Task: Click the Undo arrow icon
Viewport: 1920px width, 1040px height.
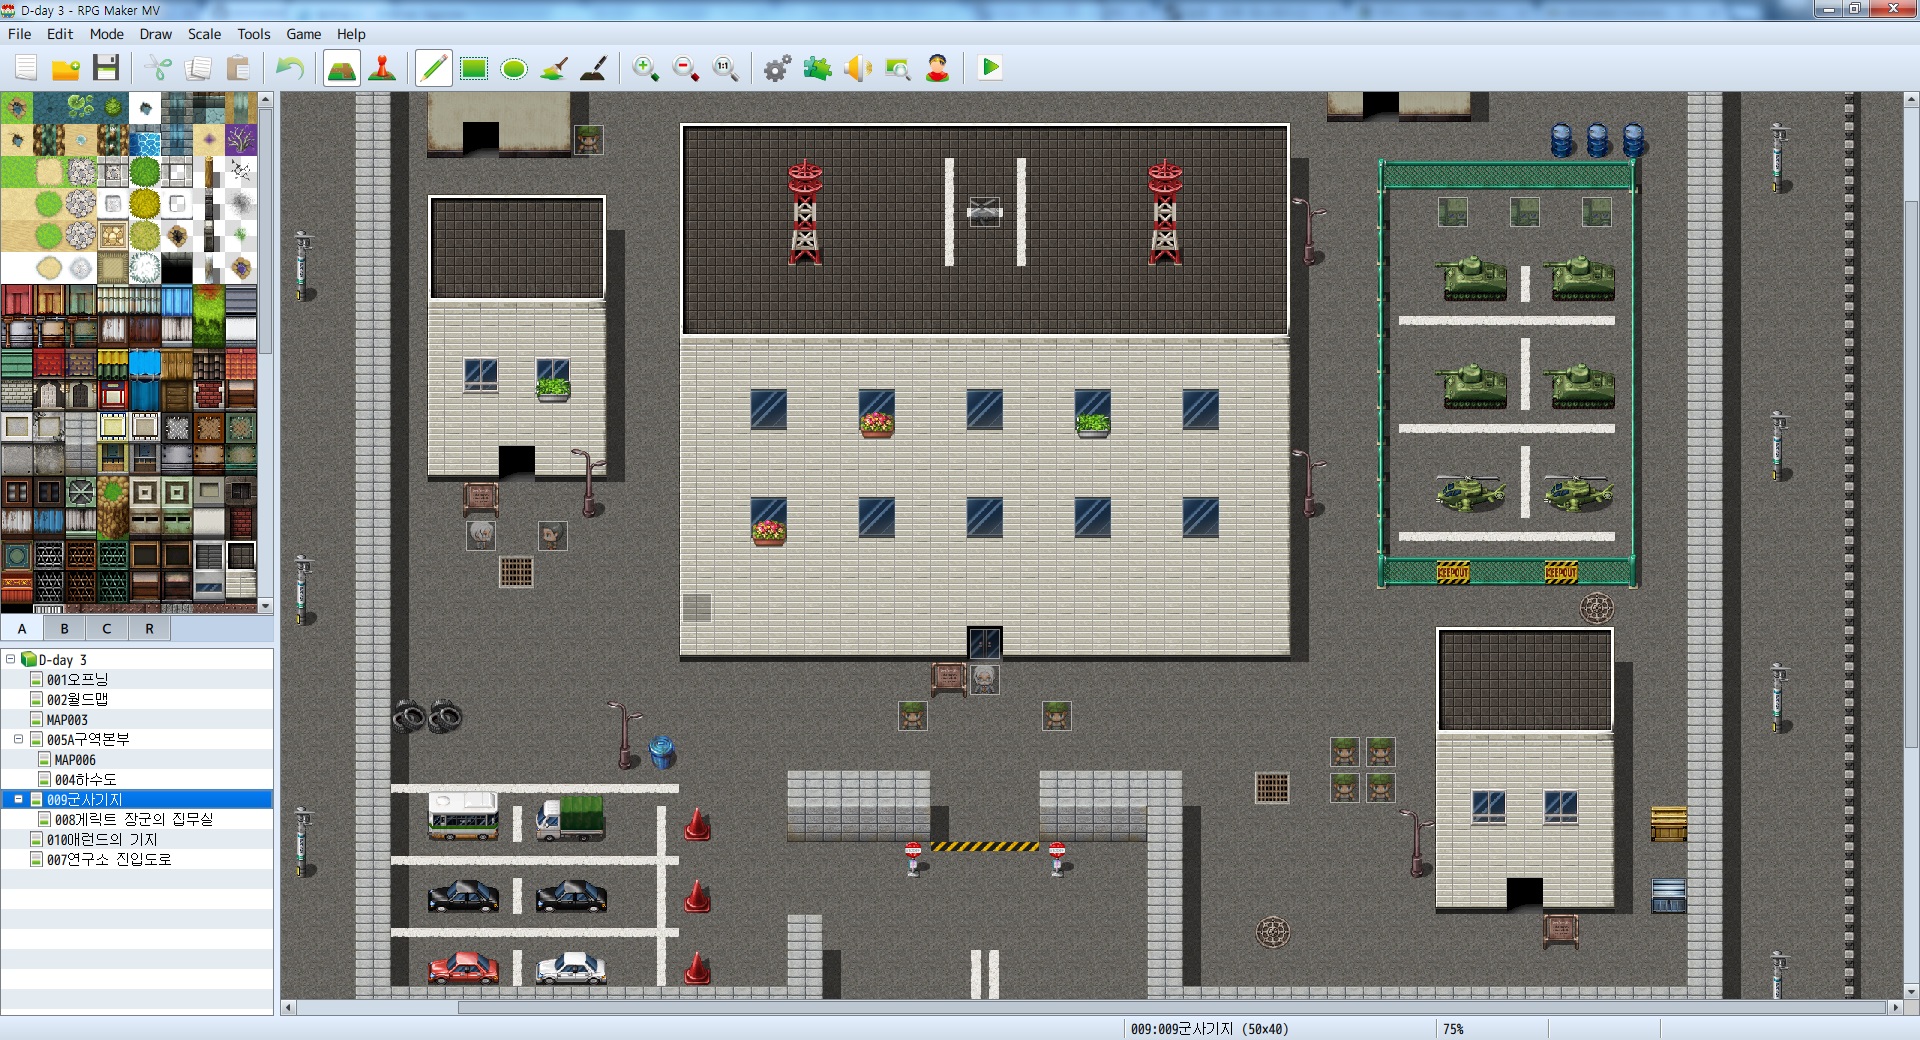Action: [290, 68]
